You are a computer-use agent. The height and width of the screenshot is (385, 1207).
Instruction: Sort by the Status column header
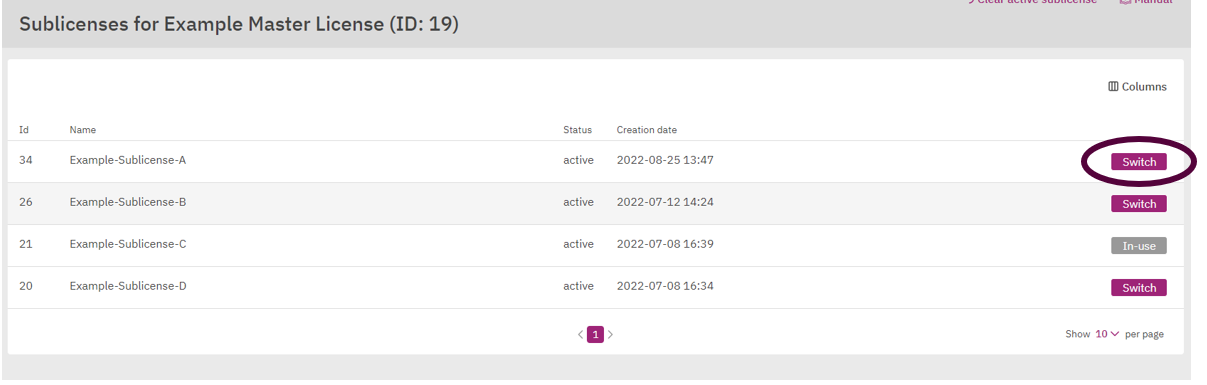click(x=577, y=130)
